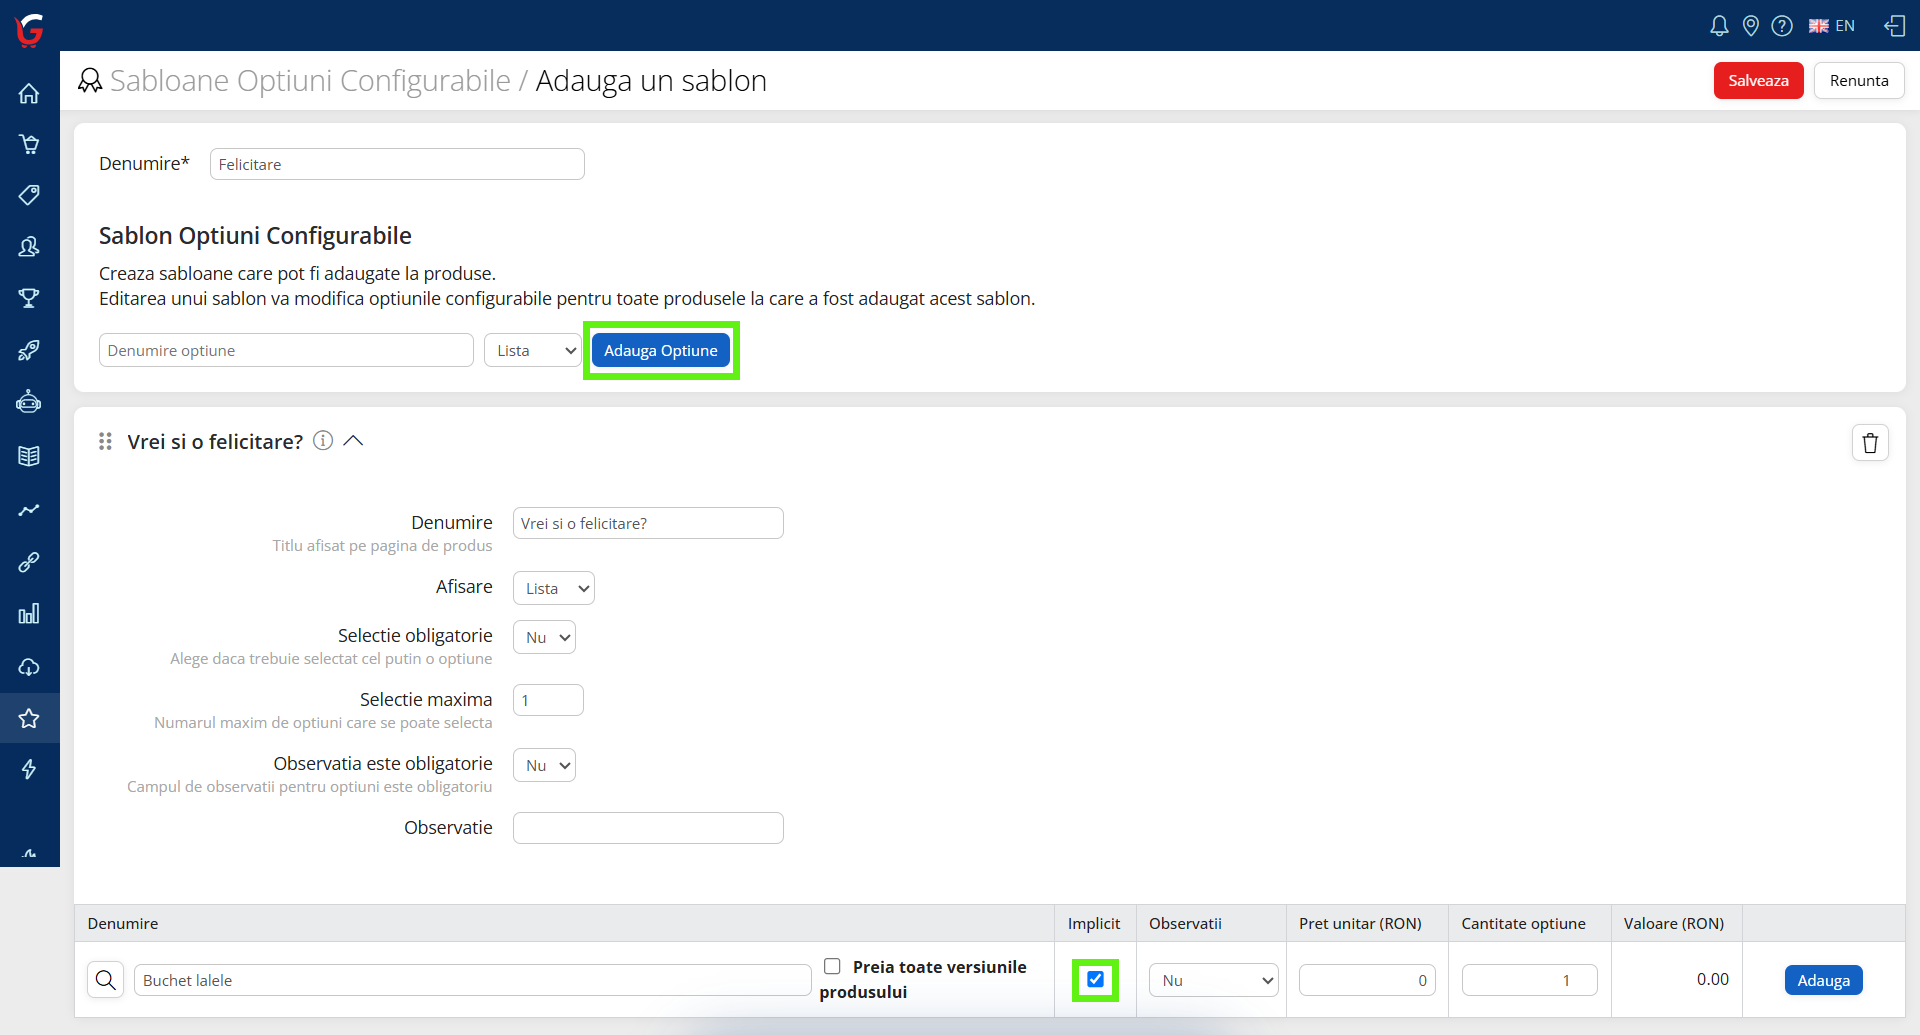Click the search icon beside Buchet lalele
The height and width of the screenshot is (1035, 1920).
[x=106, y=980]
